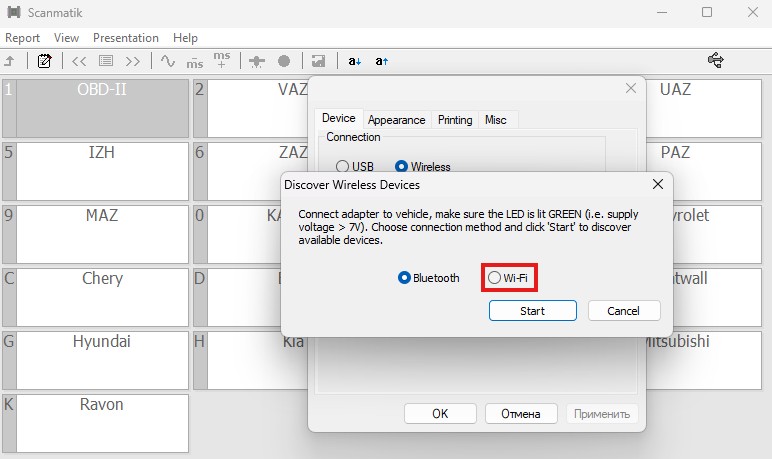
Task: Select the Hyundai vehicle tile
Action: click(102, 360)
